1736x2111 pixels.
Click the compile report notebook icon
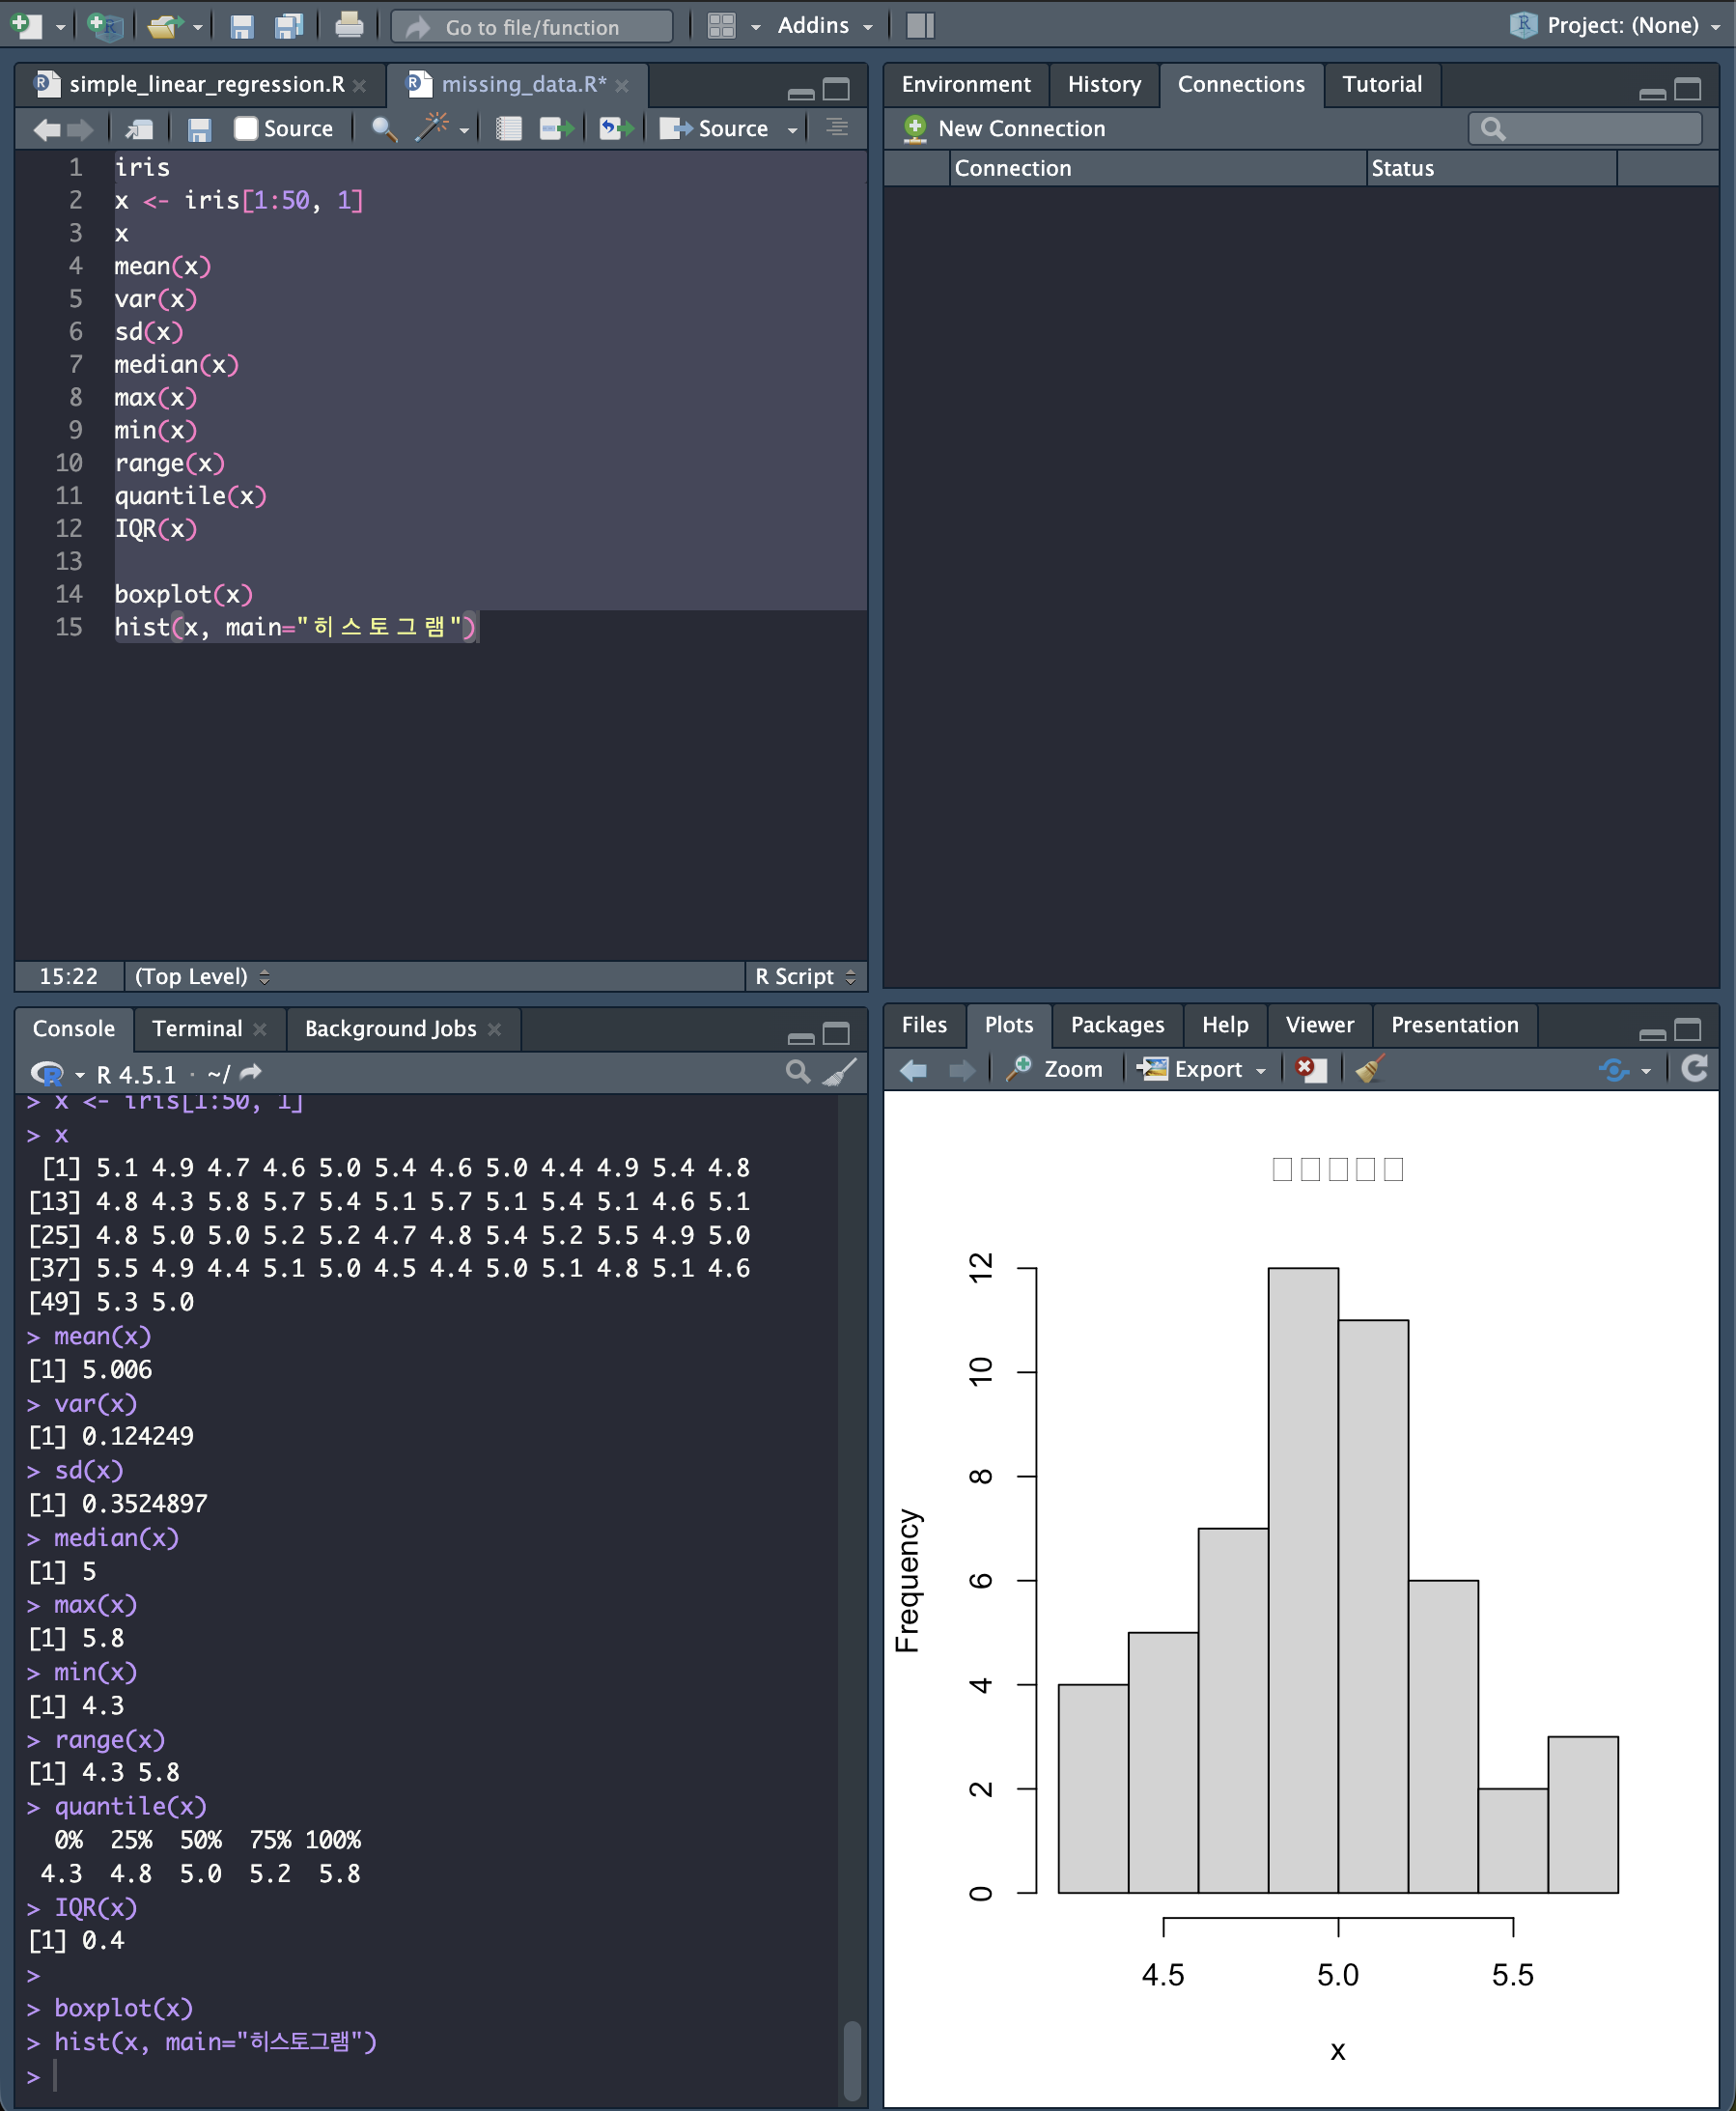coord(509,129)
